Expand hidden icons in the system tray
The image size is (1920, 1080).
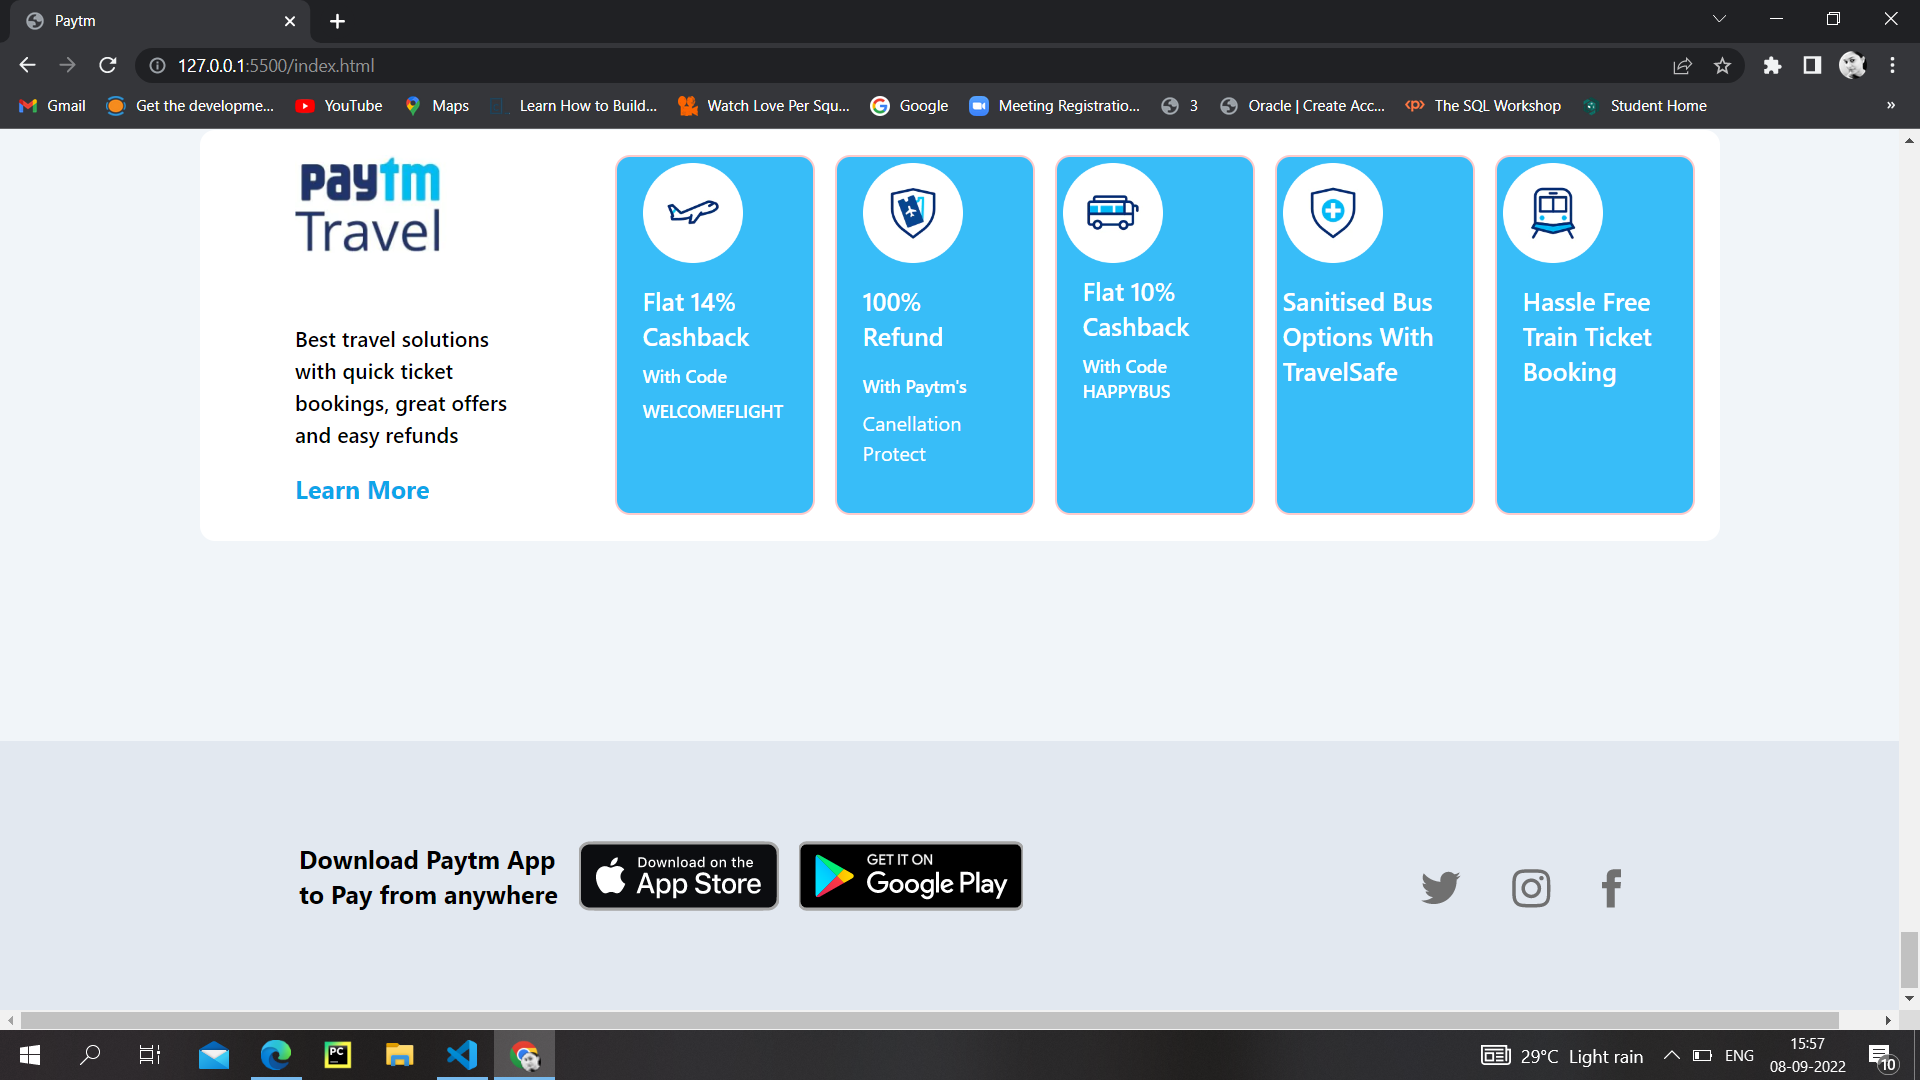(x=1671, y=1055)
